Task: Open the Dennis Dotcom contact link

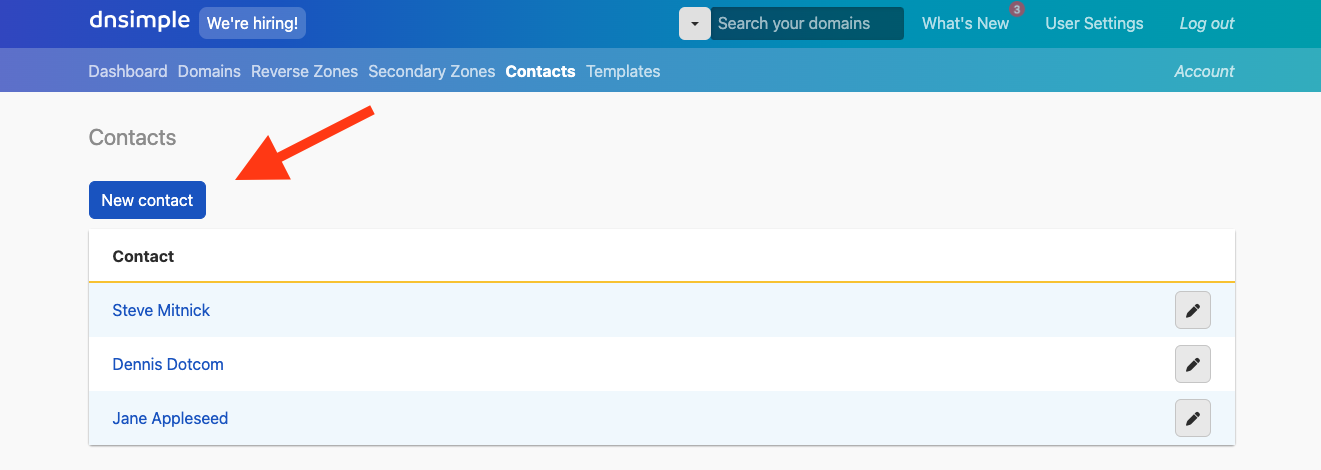Action: [x=168, y=365]
